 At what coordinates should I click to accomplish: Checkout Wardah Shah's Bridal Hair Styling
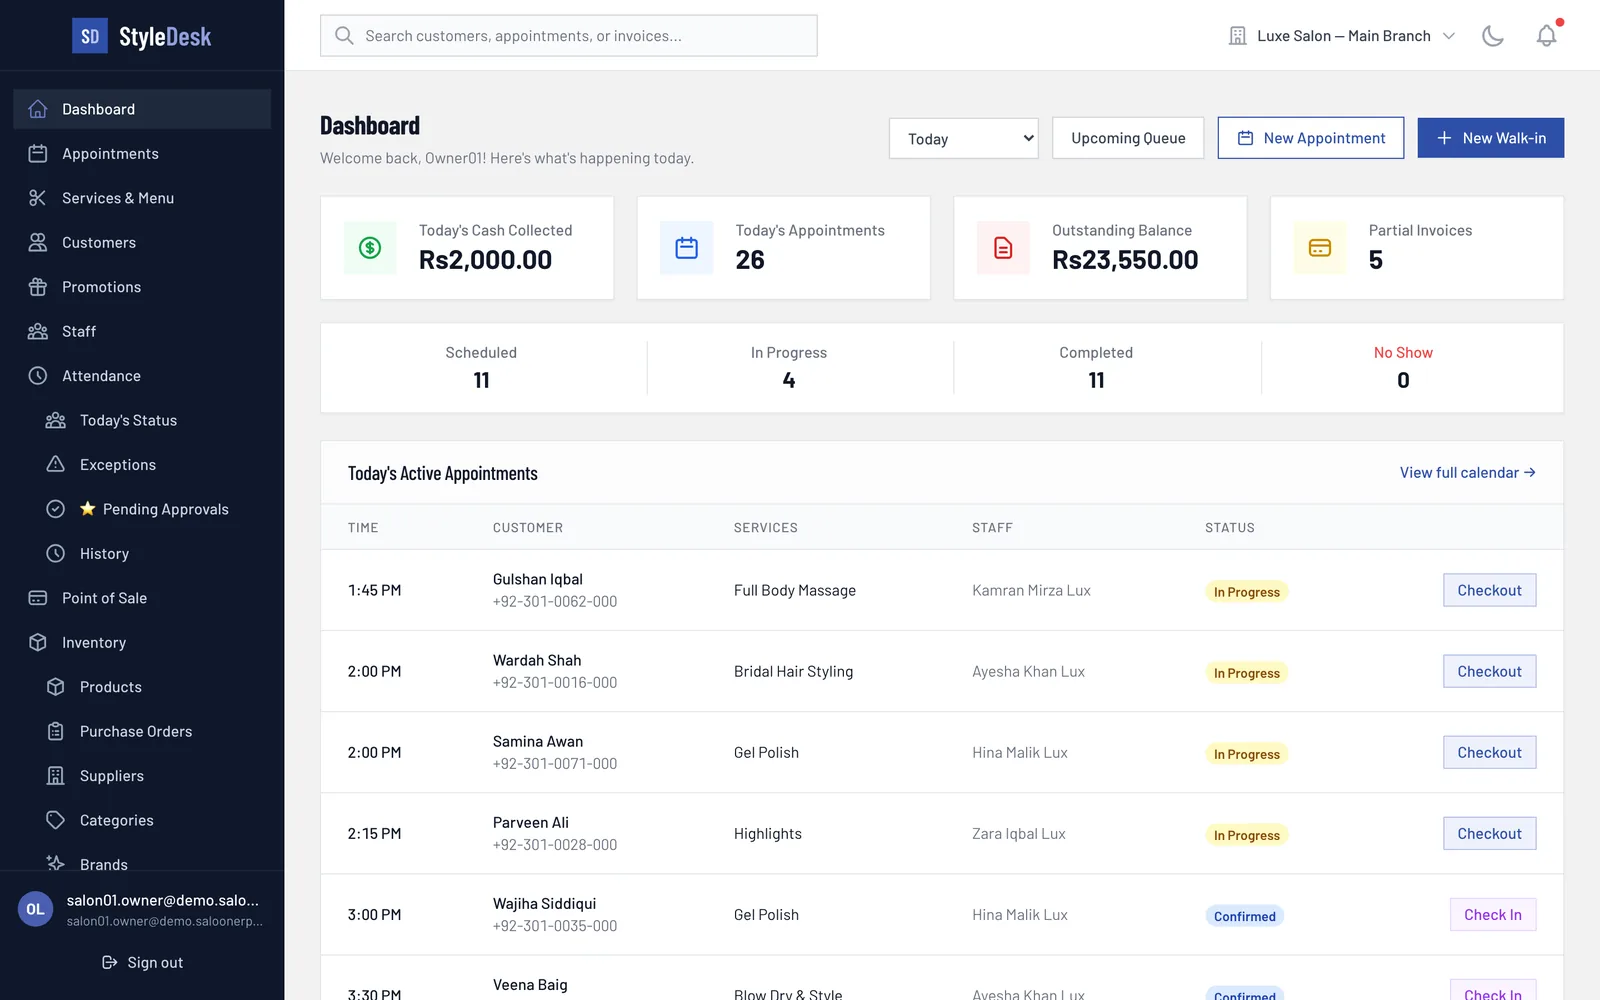click(x=1490, y=671)
